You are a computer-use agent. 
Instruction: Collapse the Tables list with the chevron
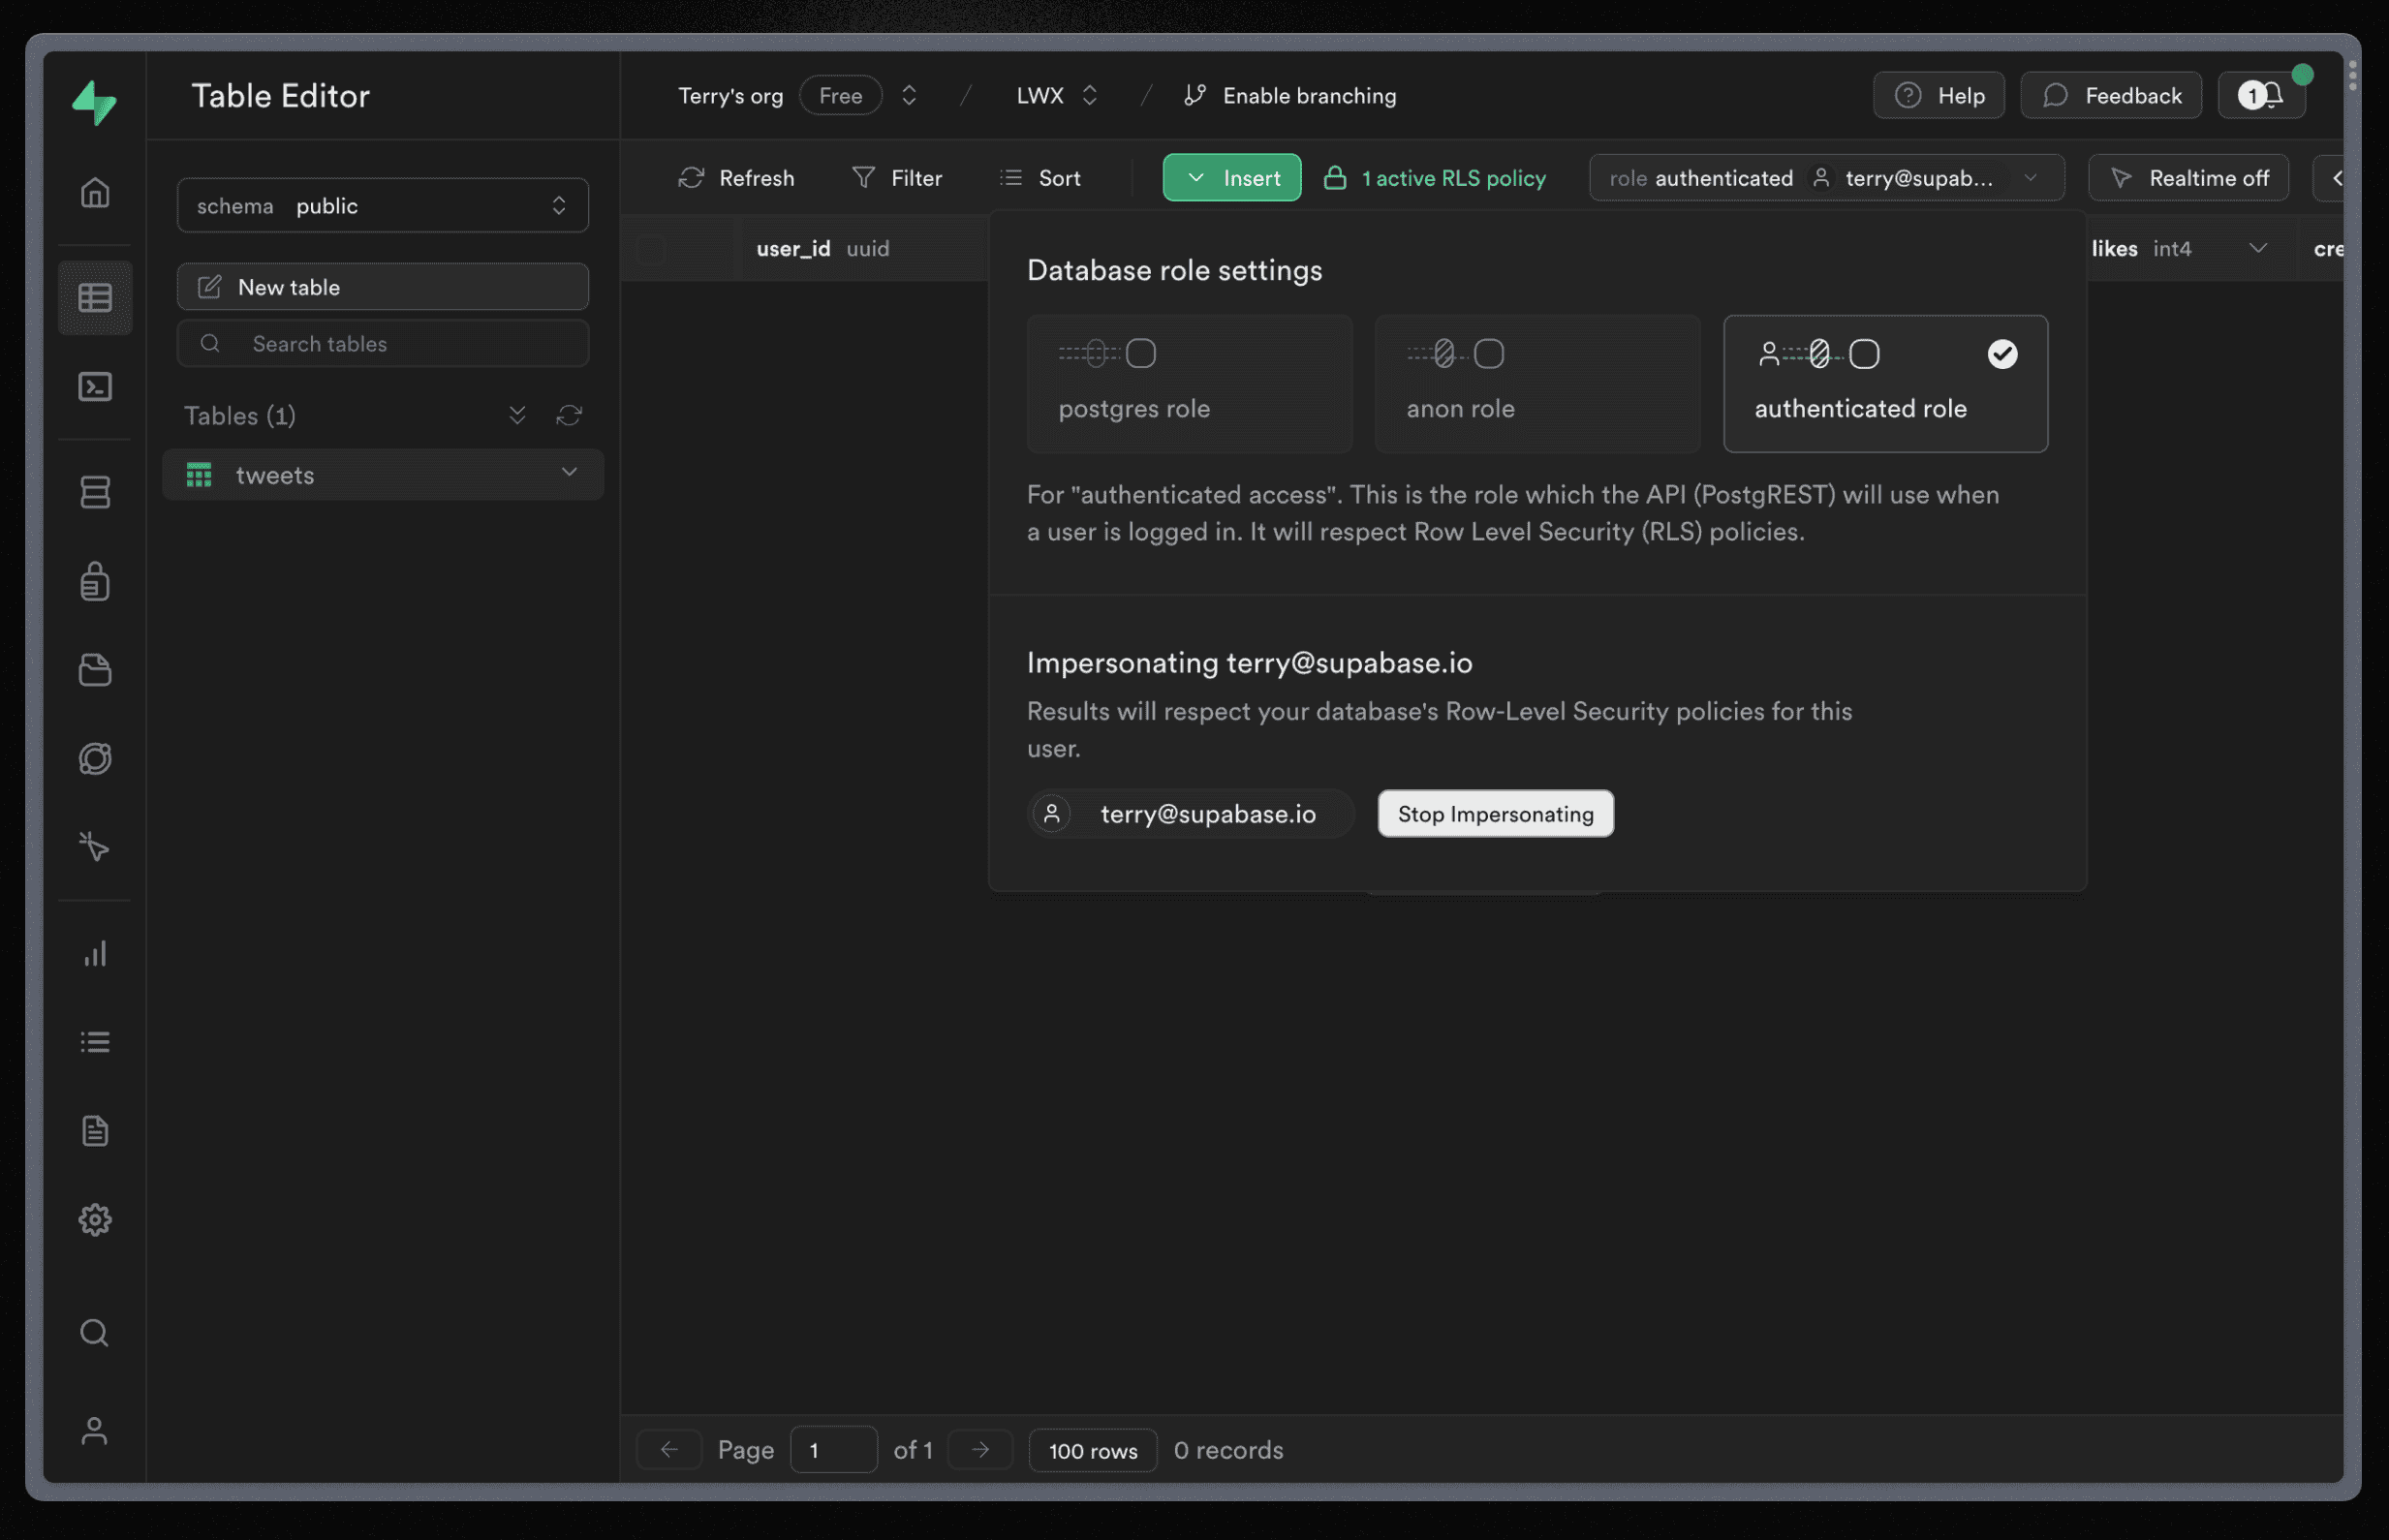517,415
